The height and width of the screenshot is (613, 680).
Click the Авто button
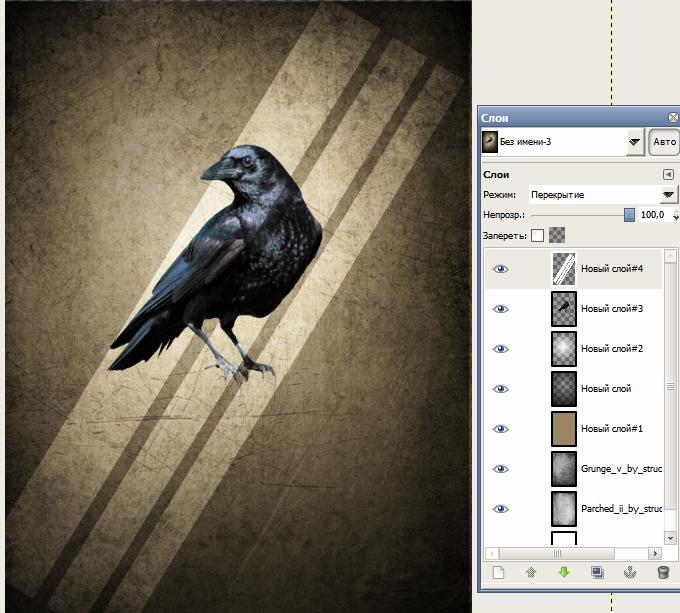(664, 142)
